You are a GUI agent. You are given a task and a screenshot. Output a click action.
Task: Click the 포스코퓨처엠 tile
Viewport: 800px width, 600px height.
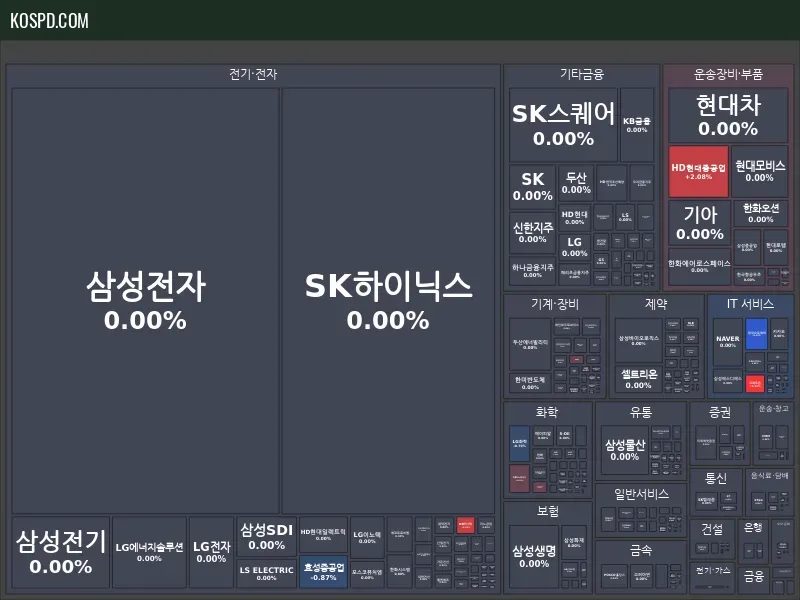(x=367, y=574)
